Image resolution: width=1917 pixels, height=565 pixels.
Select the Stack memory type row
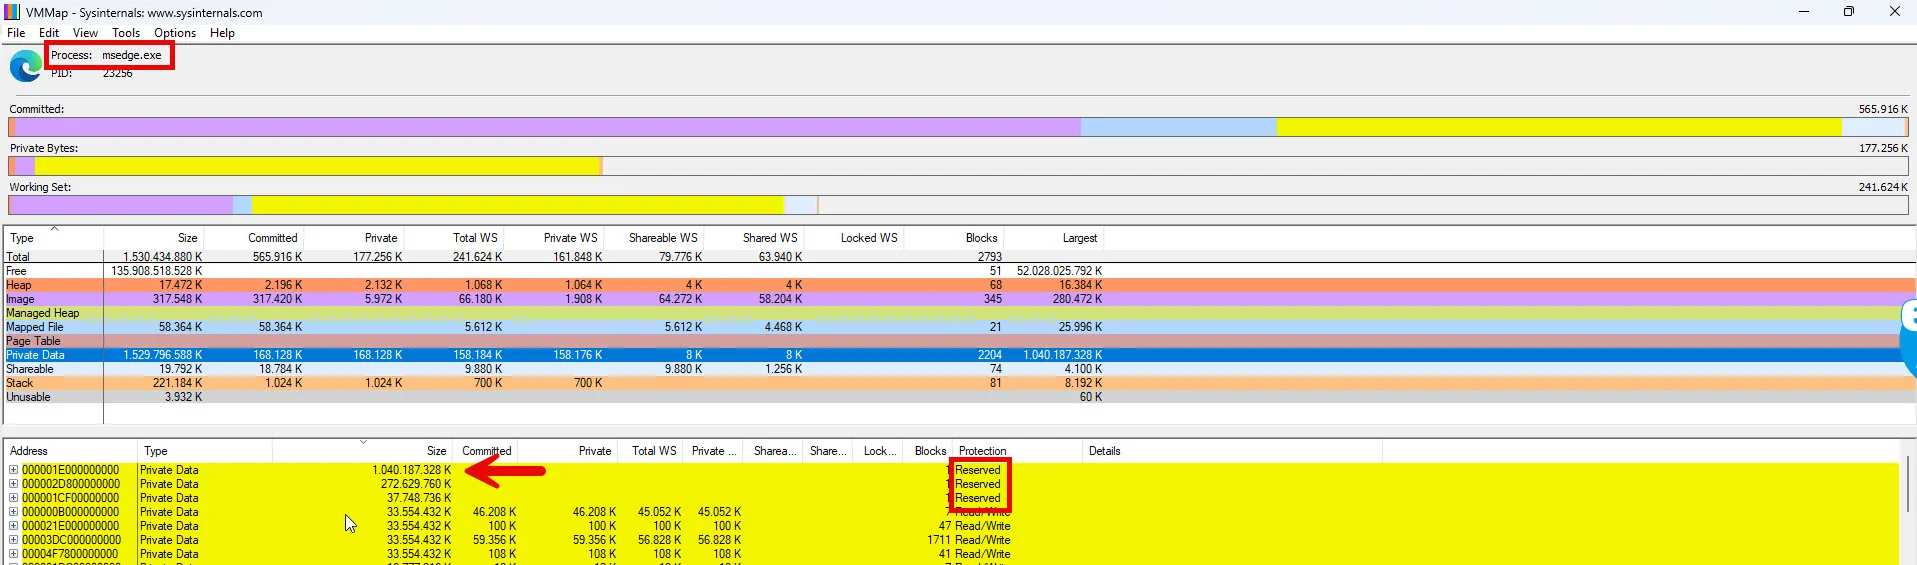tap(960, 383)
